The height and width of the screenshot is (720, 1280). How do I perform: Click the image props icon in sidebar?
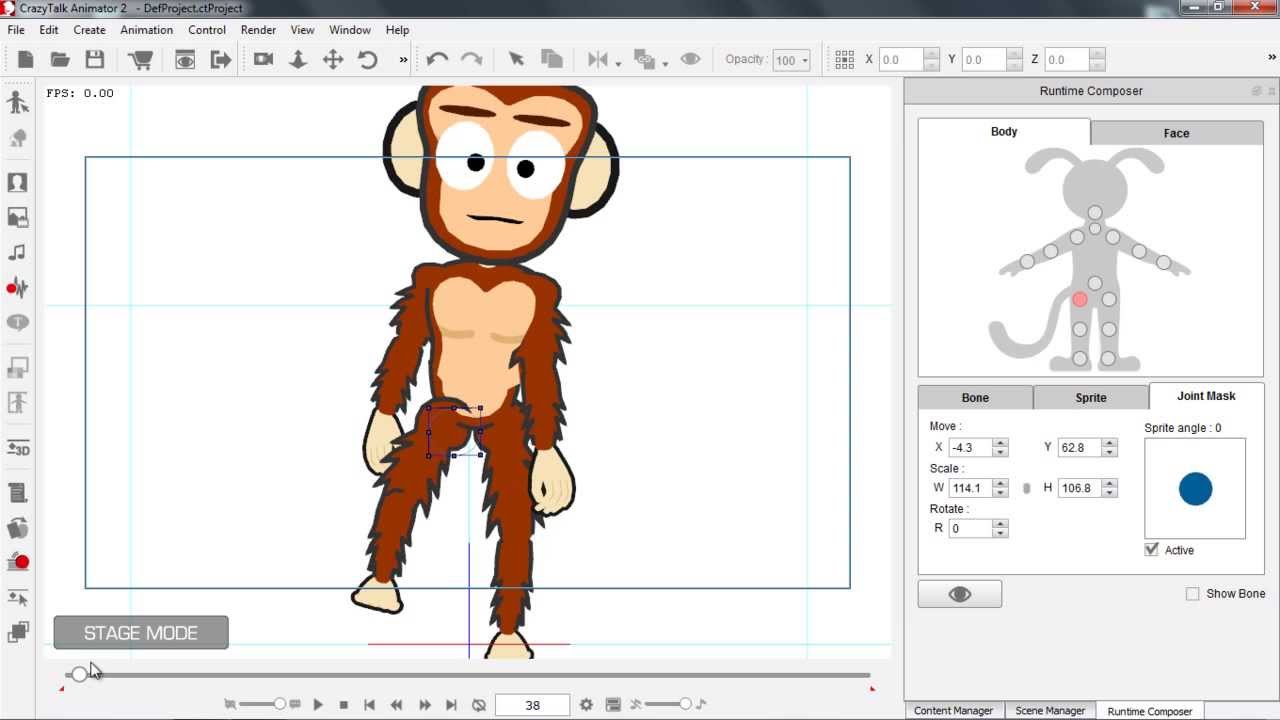point(17,217)
